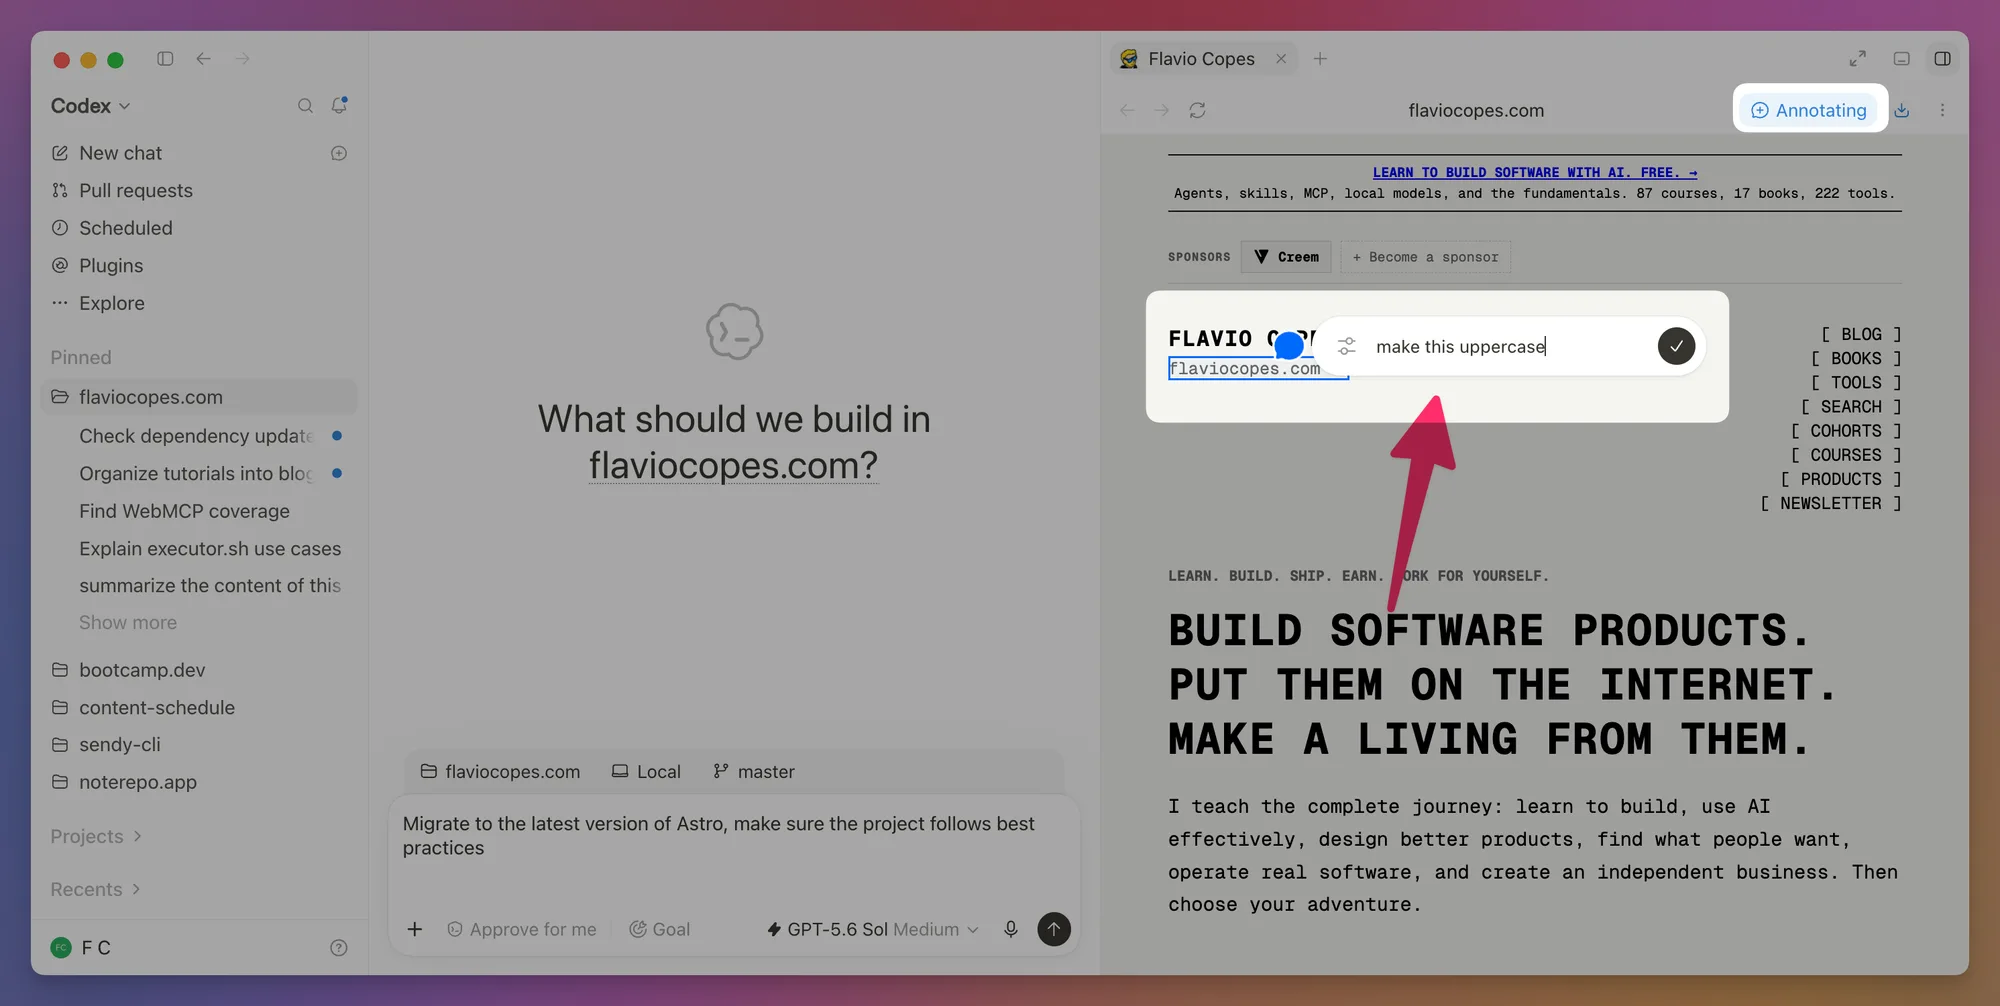This screenshot has width=2000, height=1006.
Task: Click the Creem sponsor button
Action: point(1286,257)
